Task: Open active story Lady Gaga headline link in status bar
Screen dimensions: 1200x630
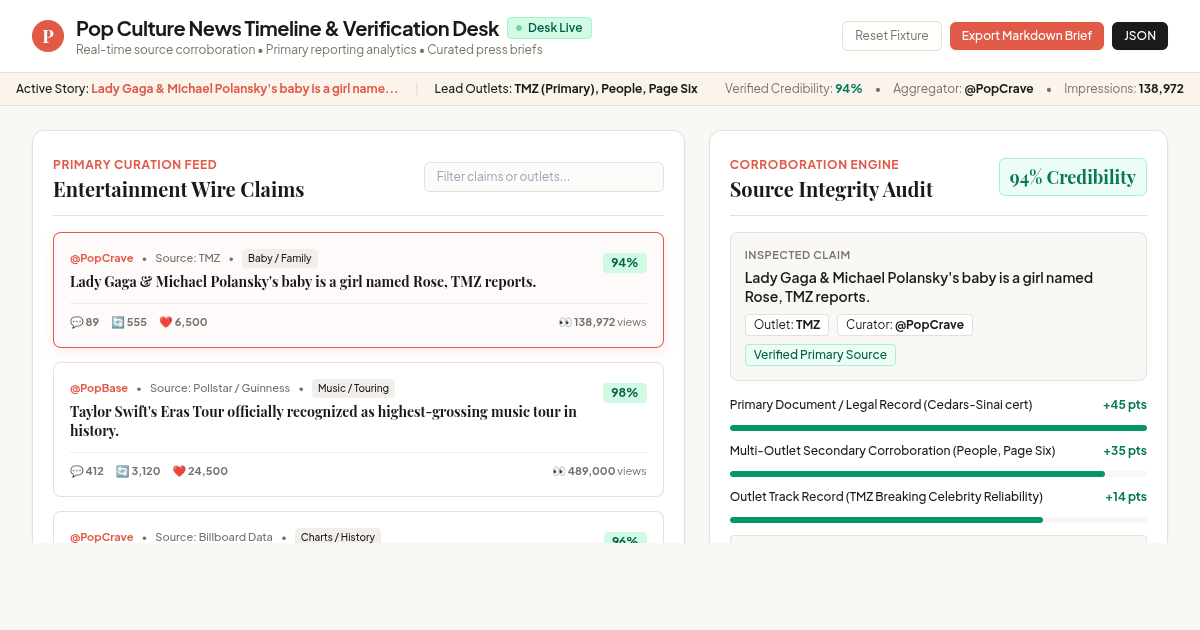Action: 245,89
